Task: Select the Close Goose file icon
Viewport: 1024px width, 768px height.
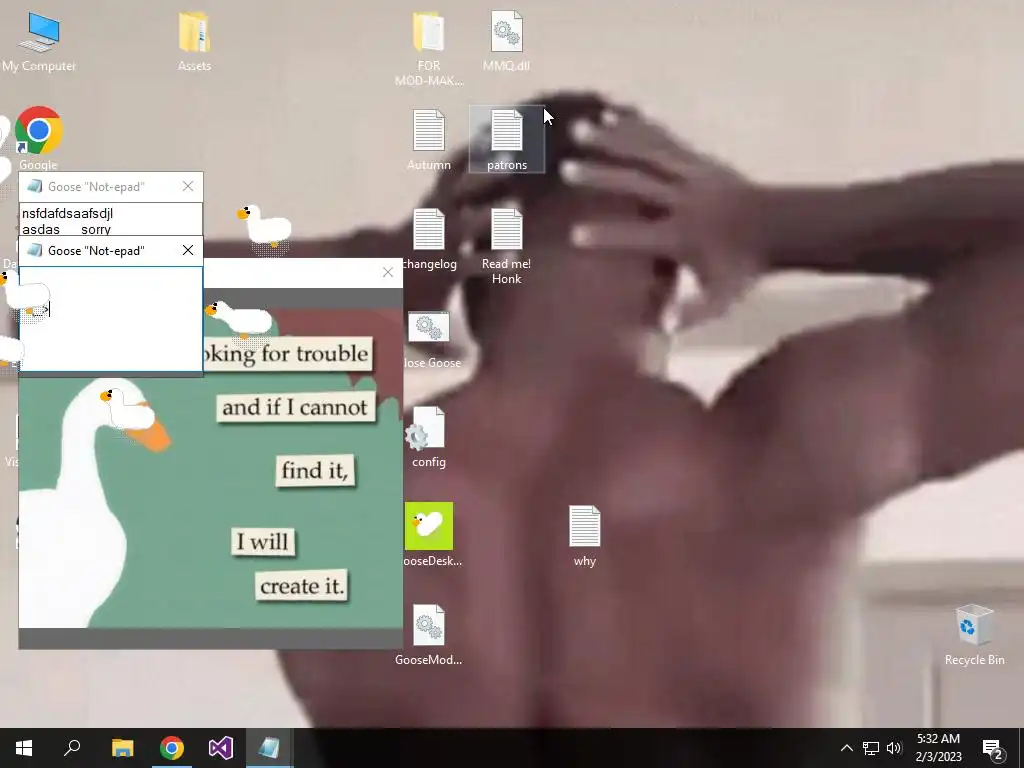Action: pos(431,340)
